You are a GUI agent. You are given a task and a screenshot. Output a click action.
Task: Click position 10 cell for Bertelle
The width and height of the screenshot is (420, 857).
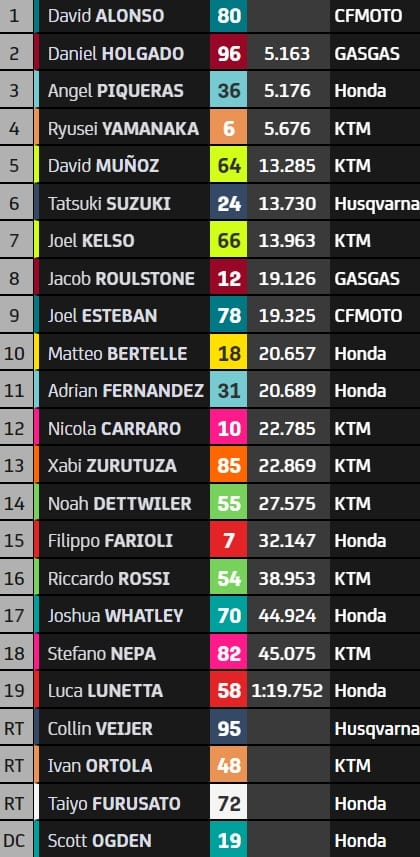pyautogui.click(x=15, y=353)
